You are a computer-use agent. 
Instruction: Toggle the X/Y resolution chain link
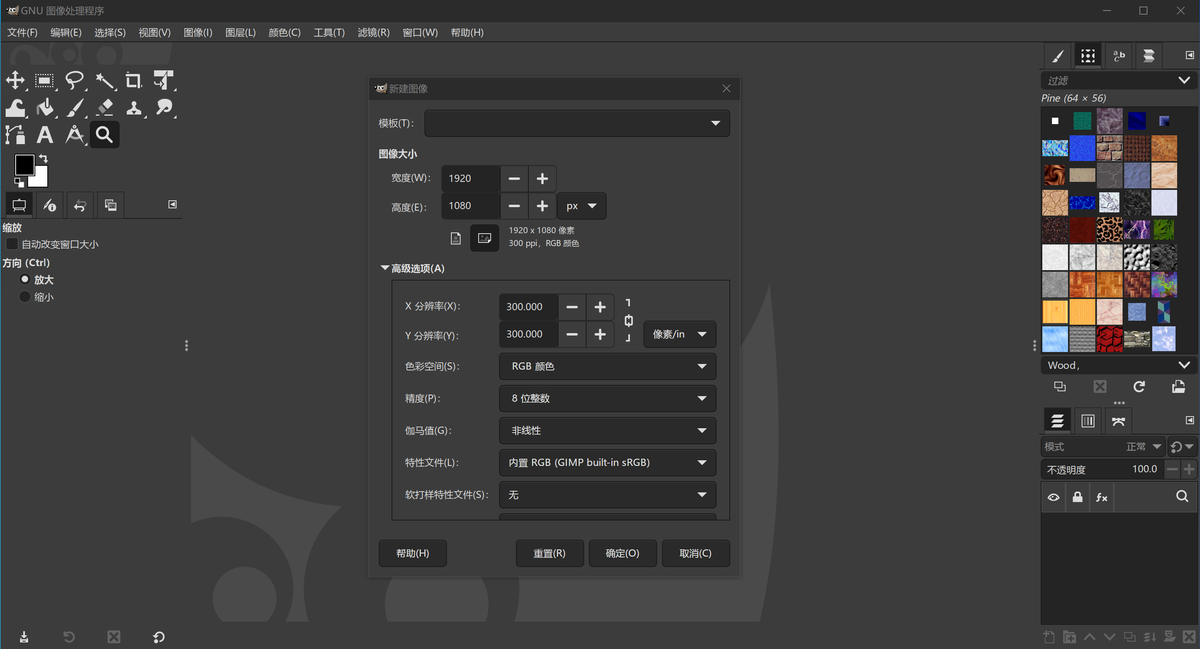628,320
